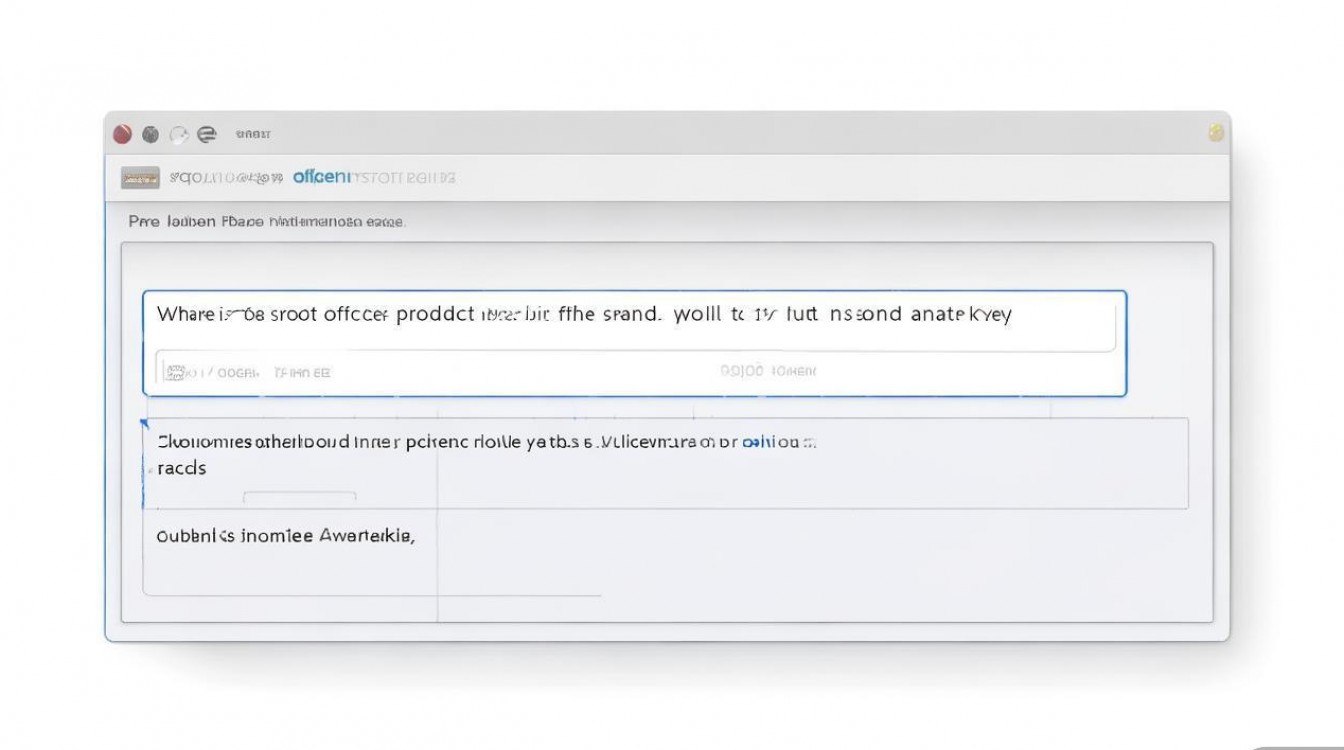1344x750 pixels.
Task: Click the light gray circle in title bar
Action: pos(179,134)
